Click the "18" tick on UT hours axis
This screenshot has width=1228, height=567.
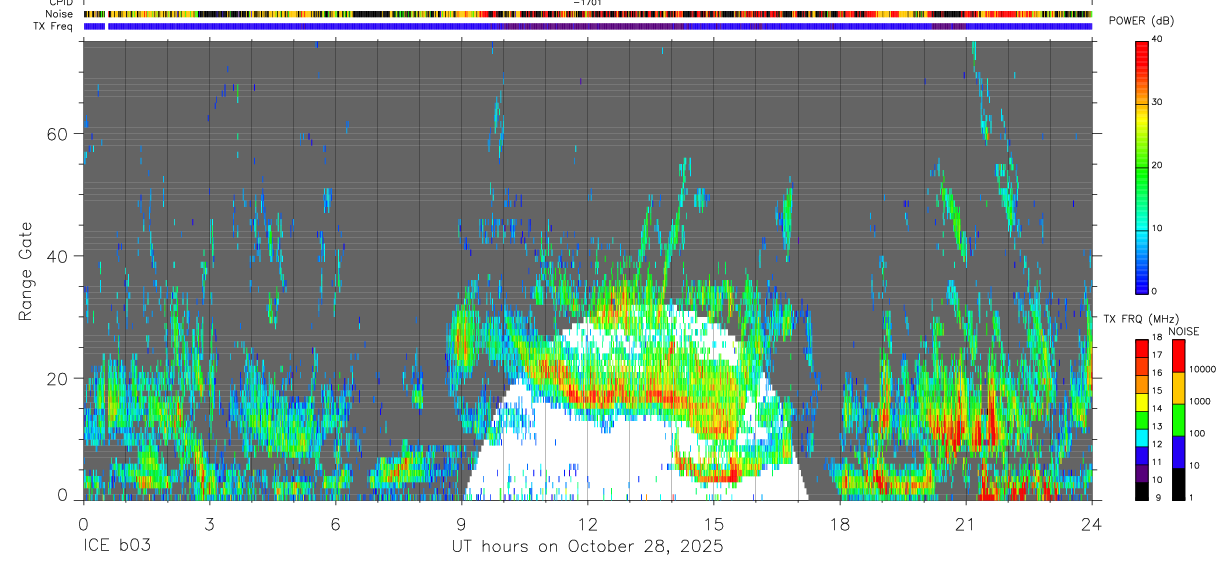840,523
